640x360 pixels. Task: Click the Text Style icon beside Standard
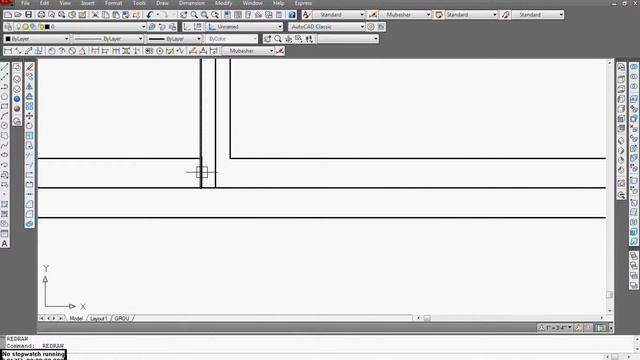307,15
